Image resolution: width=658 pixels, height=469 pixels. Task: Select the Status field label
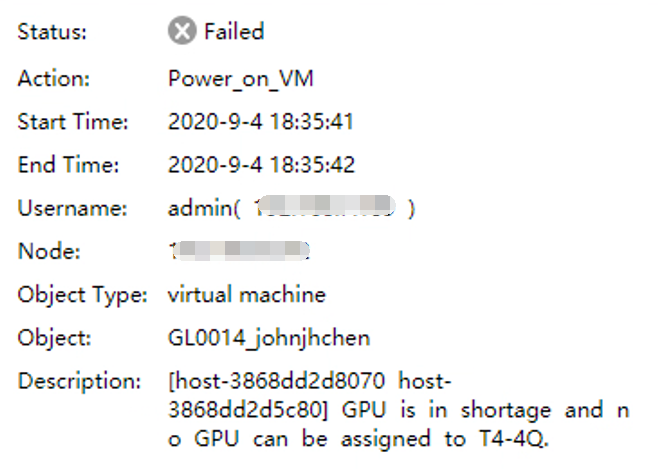52,32
